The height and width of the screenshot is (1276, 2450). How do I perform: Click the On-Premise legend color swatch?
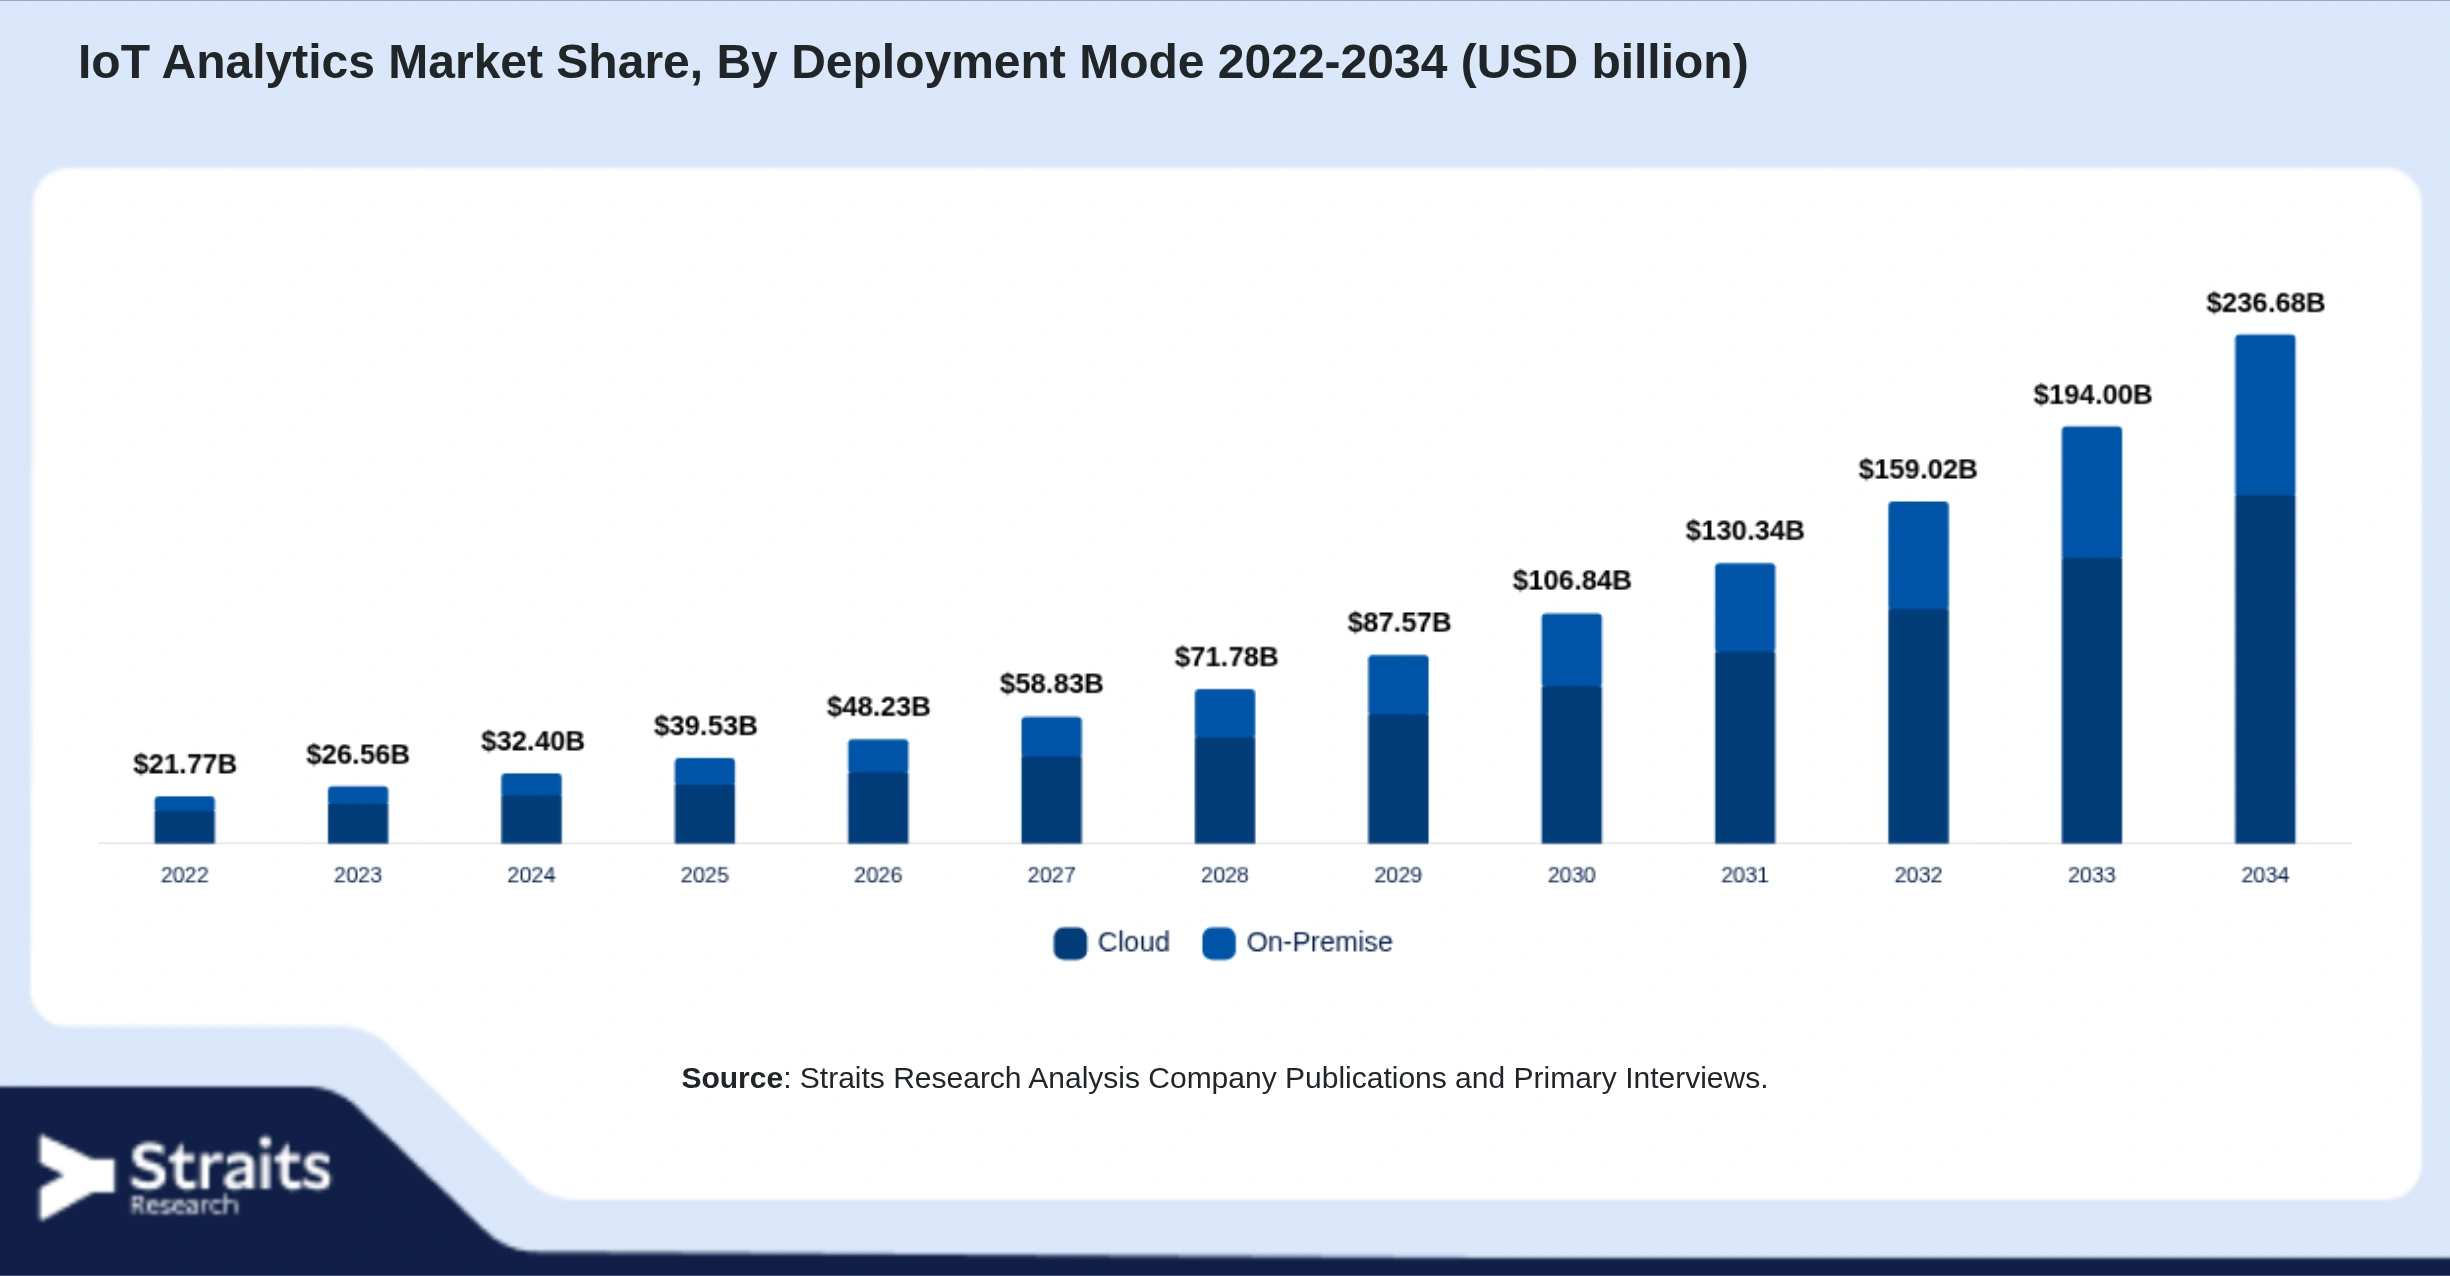pyautogui.click(x=1219, y=943)
